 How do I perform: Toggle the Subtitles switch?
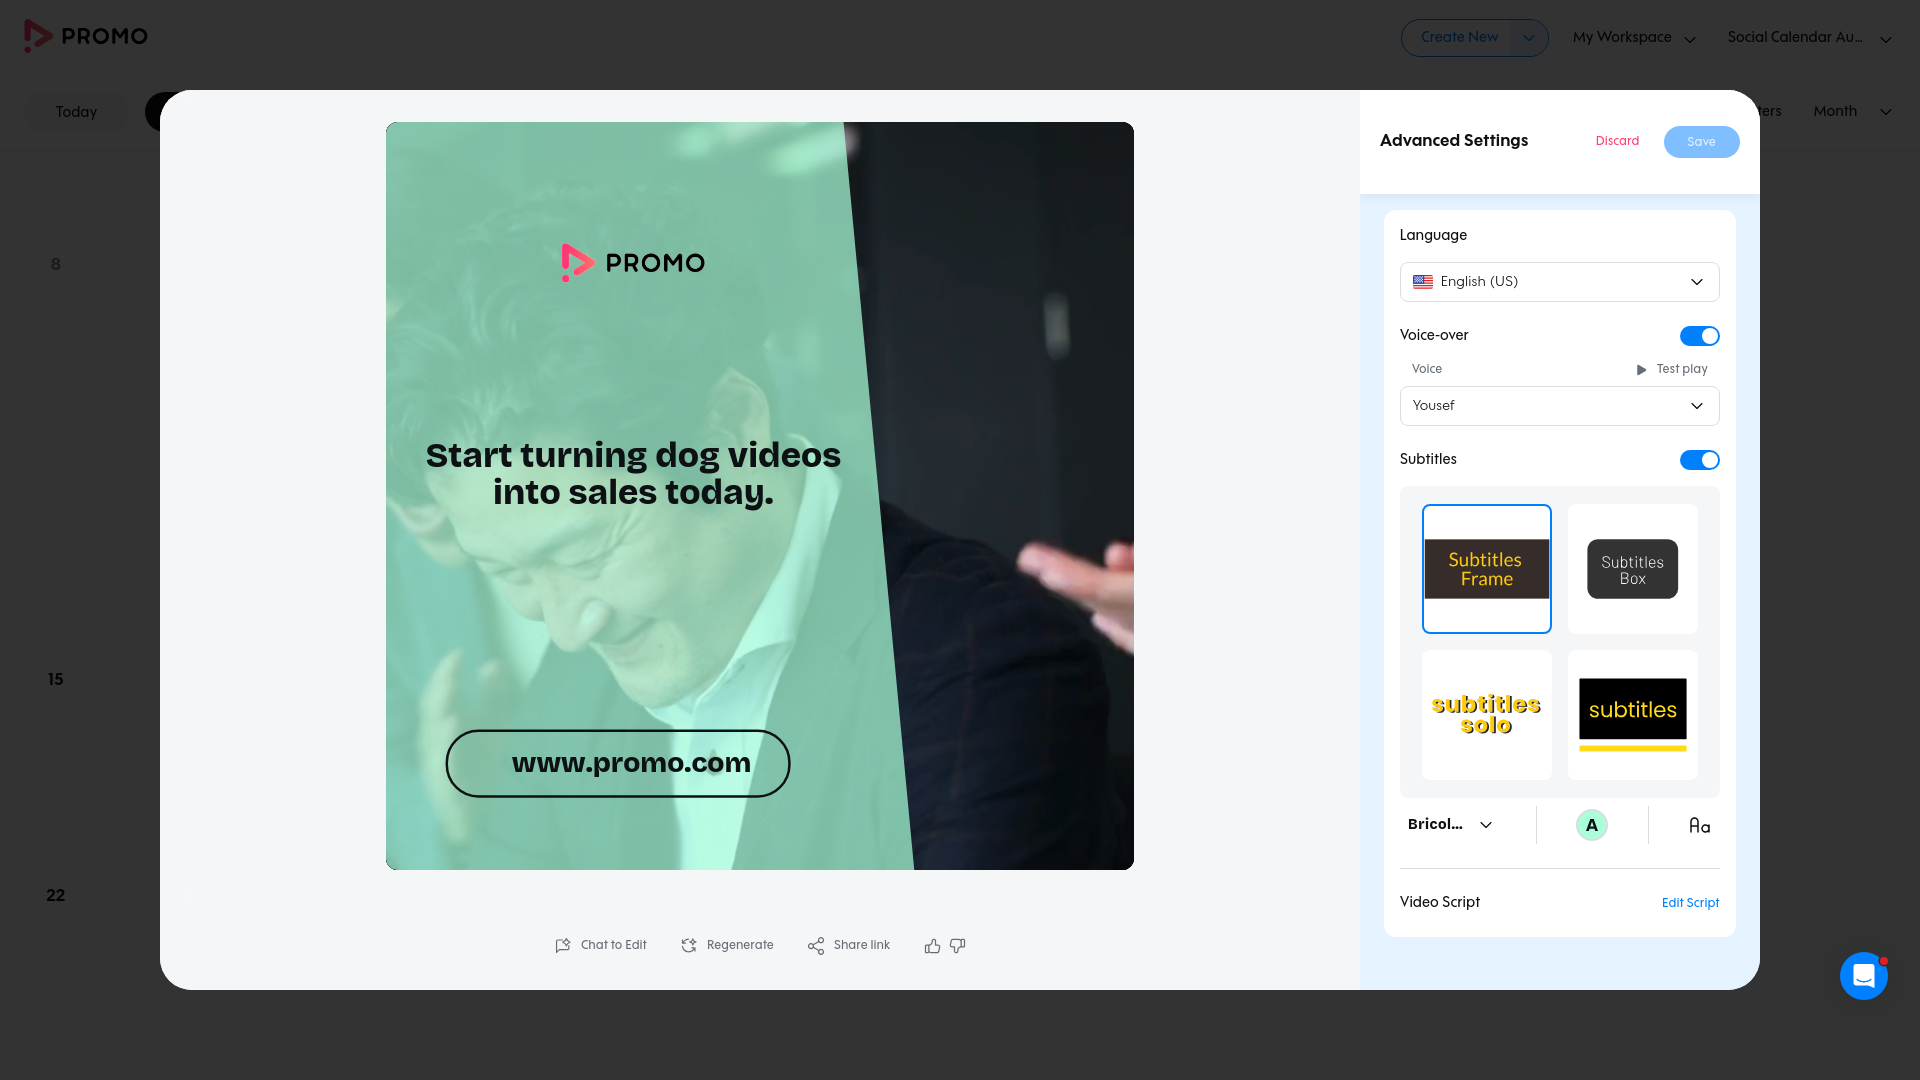[x=1699, y=460]
